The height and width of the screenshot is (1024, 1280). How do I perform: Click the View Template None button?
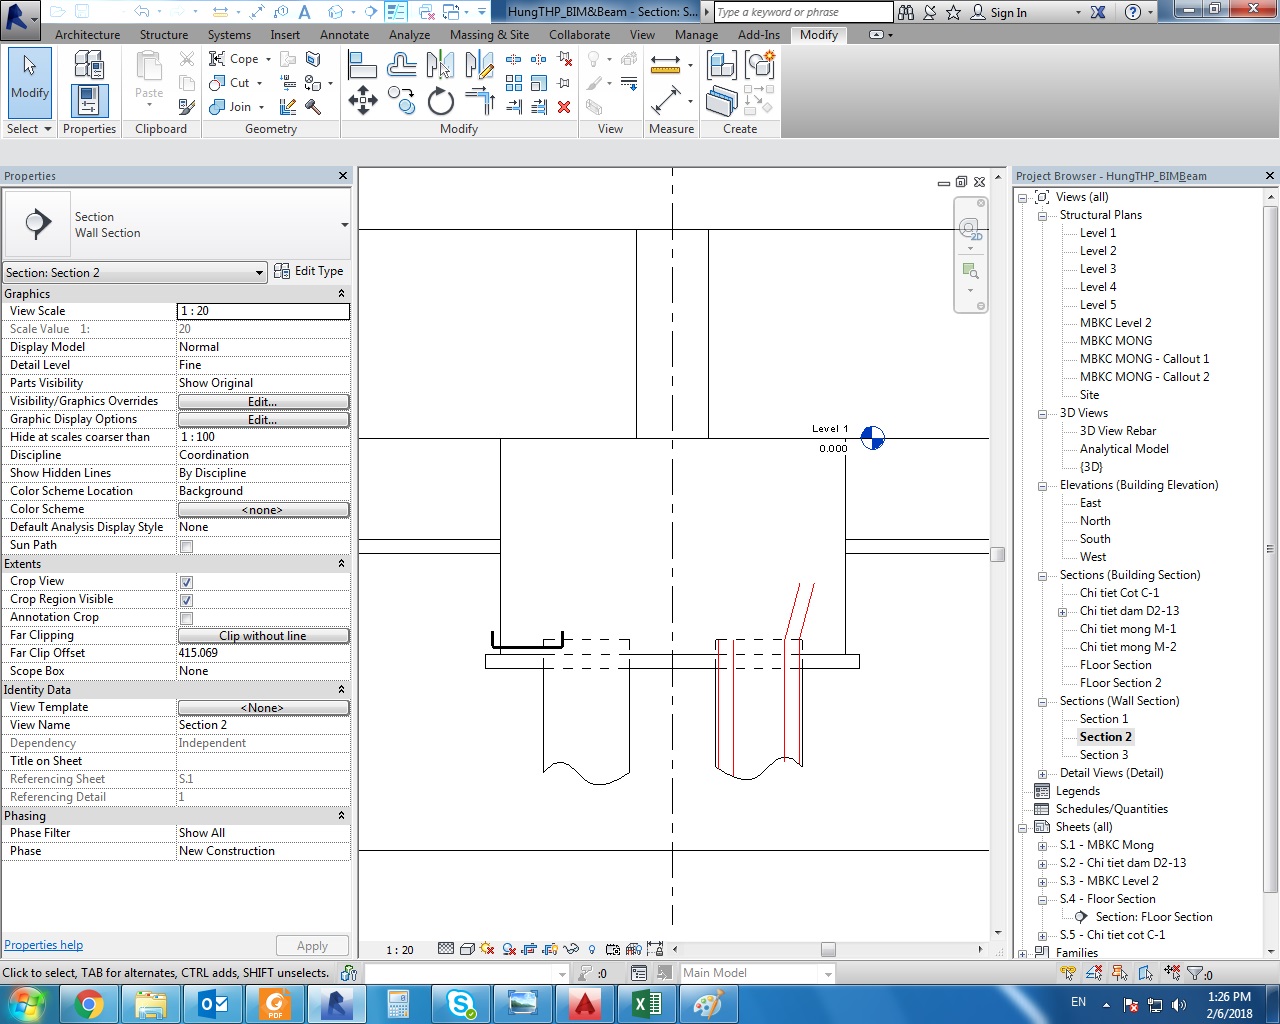(x=263, y=708)
